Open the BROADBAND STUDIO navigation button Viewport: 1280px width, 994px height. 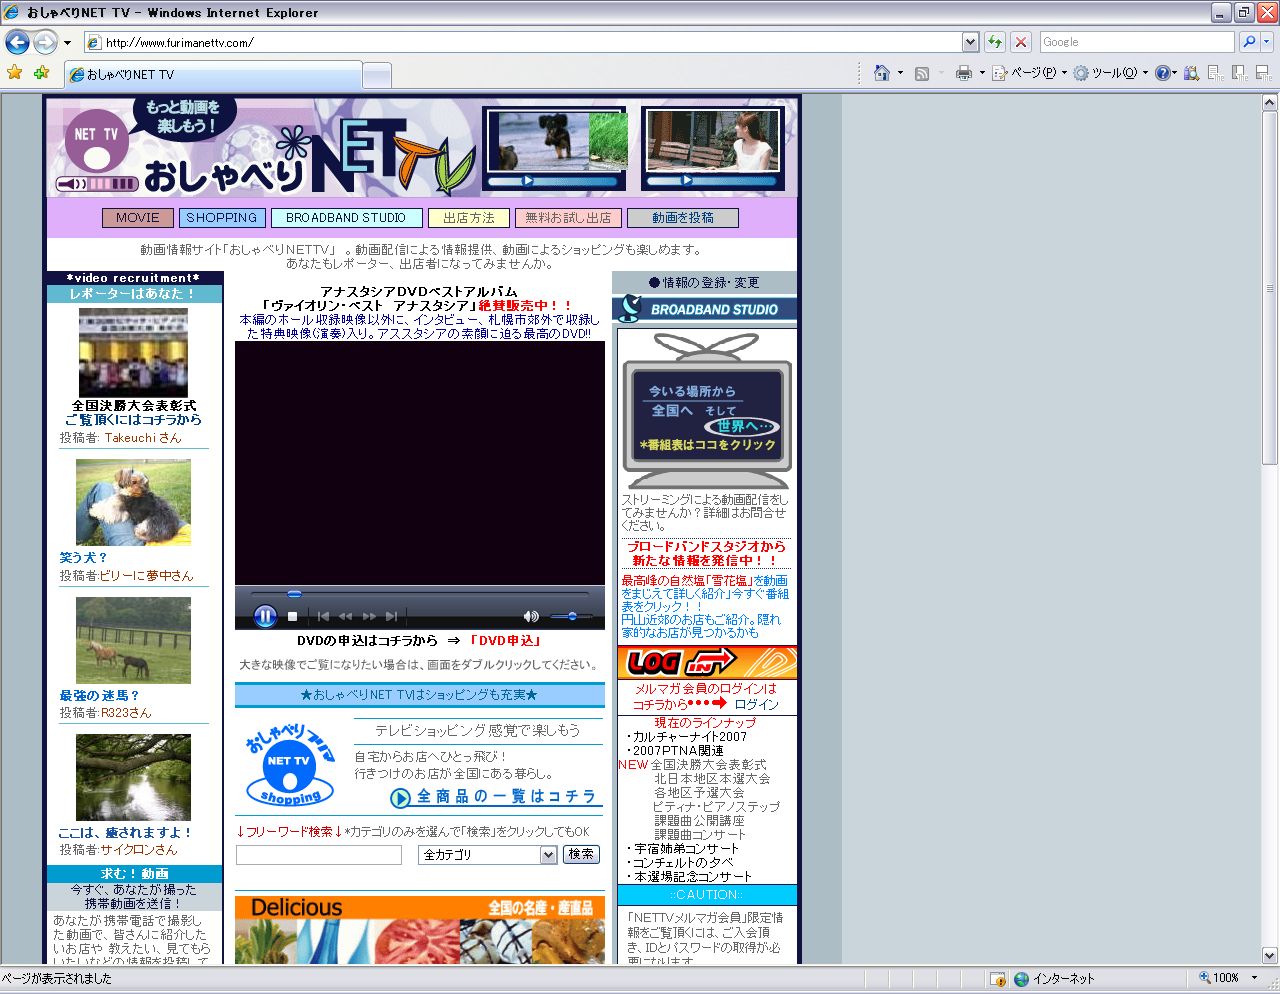tap(346, 218)
